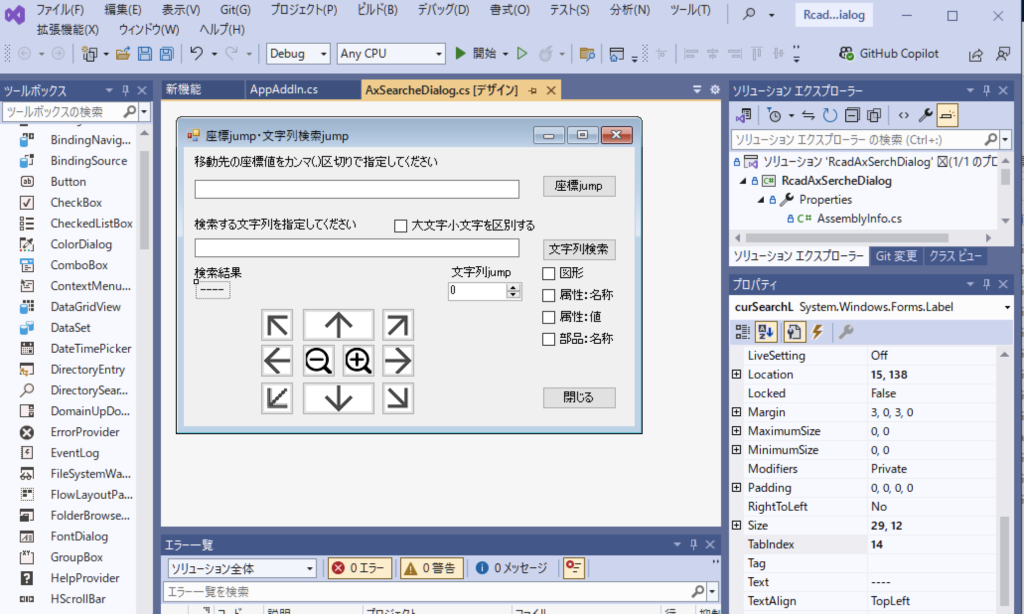Viewport: 1024px width, 614px height.
Task: Switch to the クラス ビュー tab
Action: coord(955,256)
